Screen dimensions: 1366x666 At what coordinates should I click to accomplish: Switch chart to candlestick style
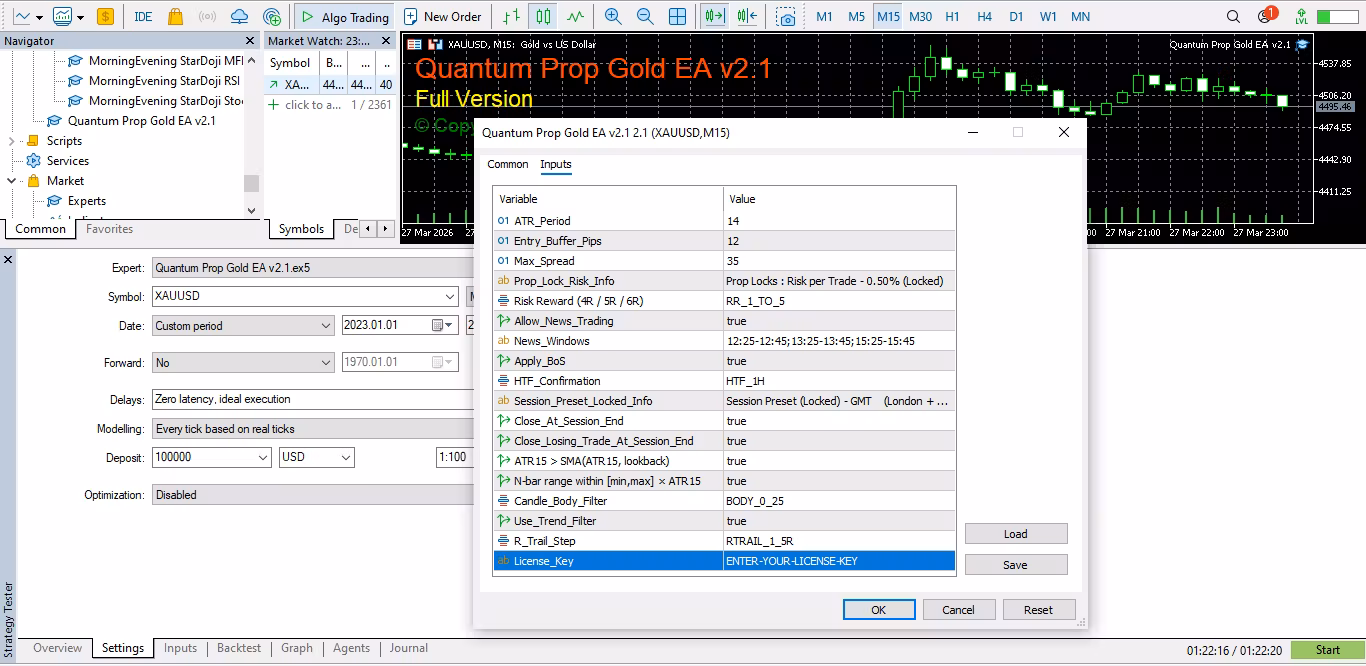tap(543, 17)
